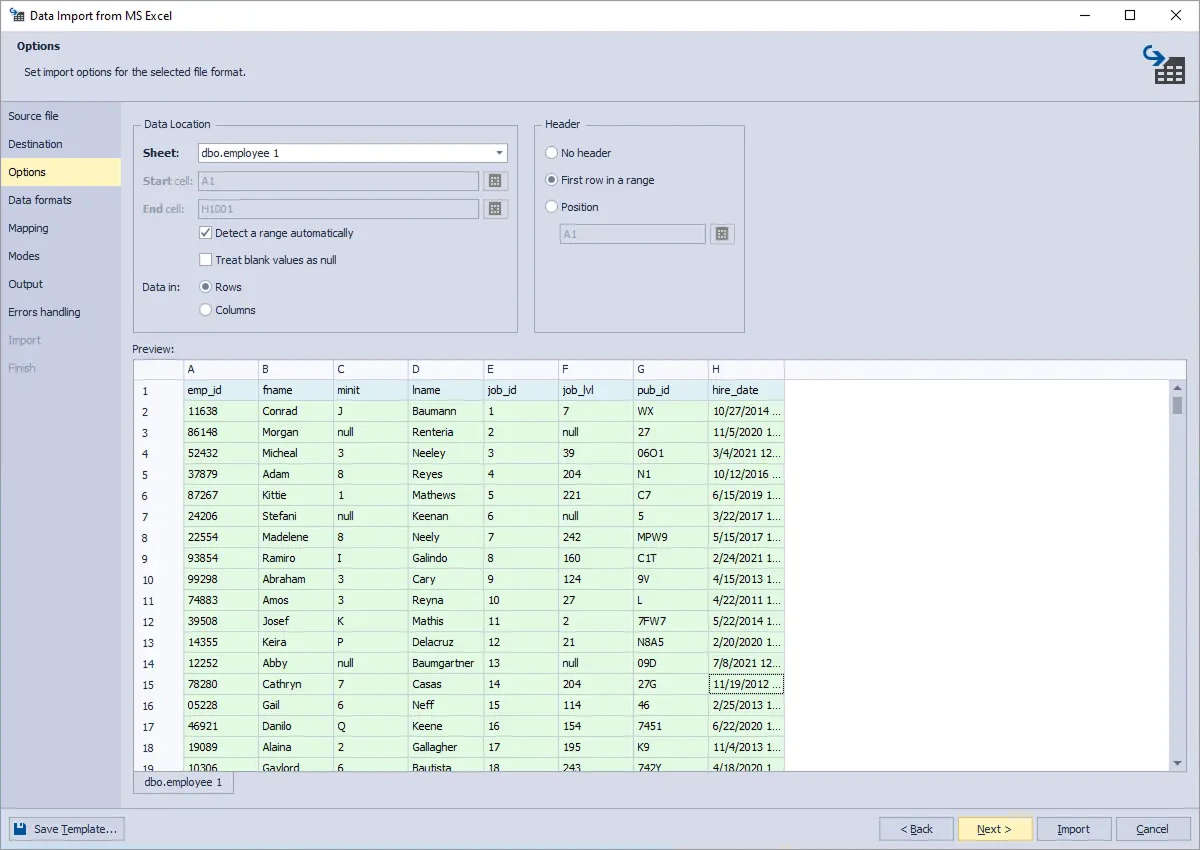
Task: Click the Start cell range selector icon
Action: (x=495, y=180)
